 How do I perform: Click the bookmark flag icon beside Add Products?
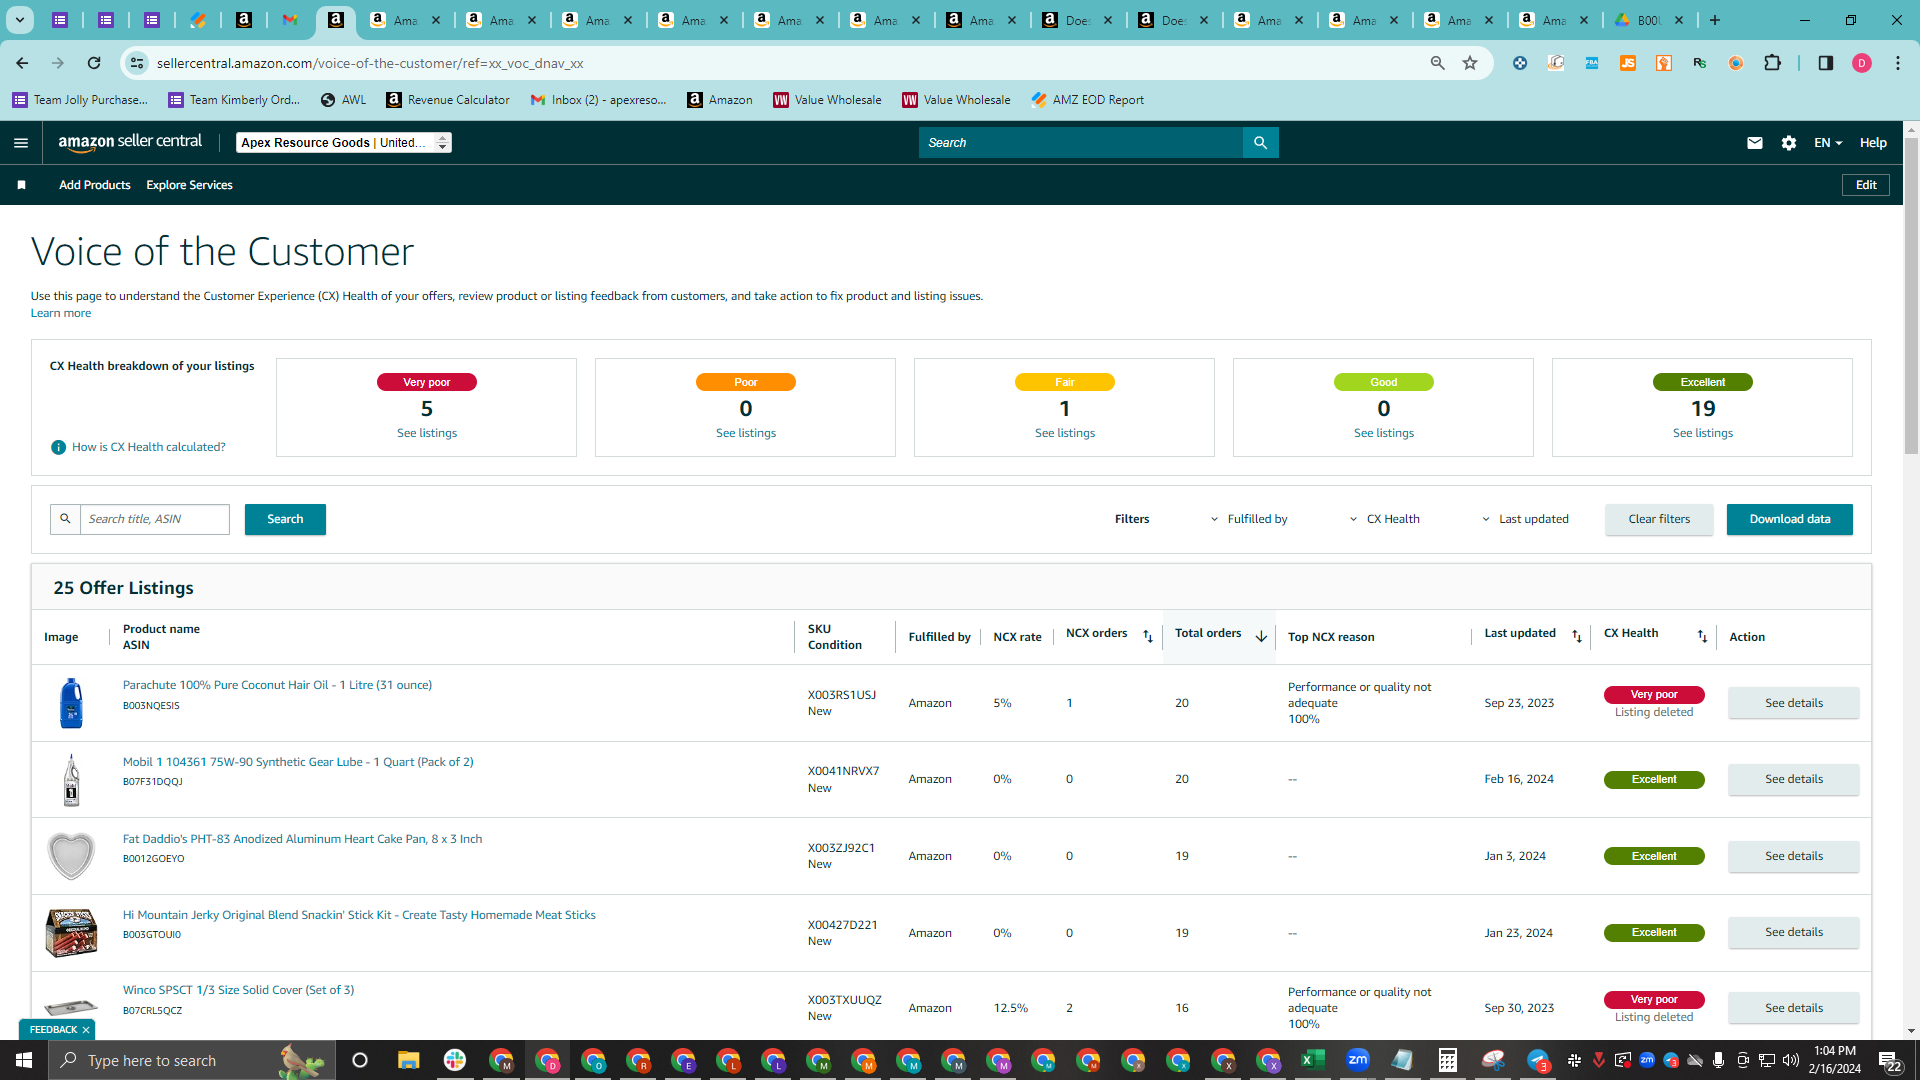[21, 185]
